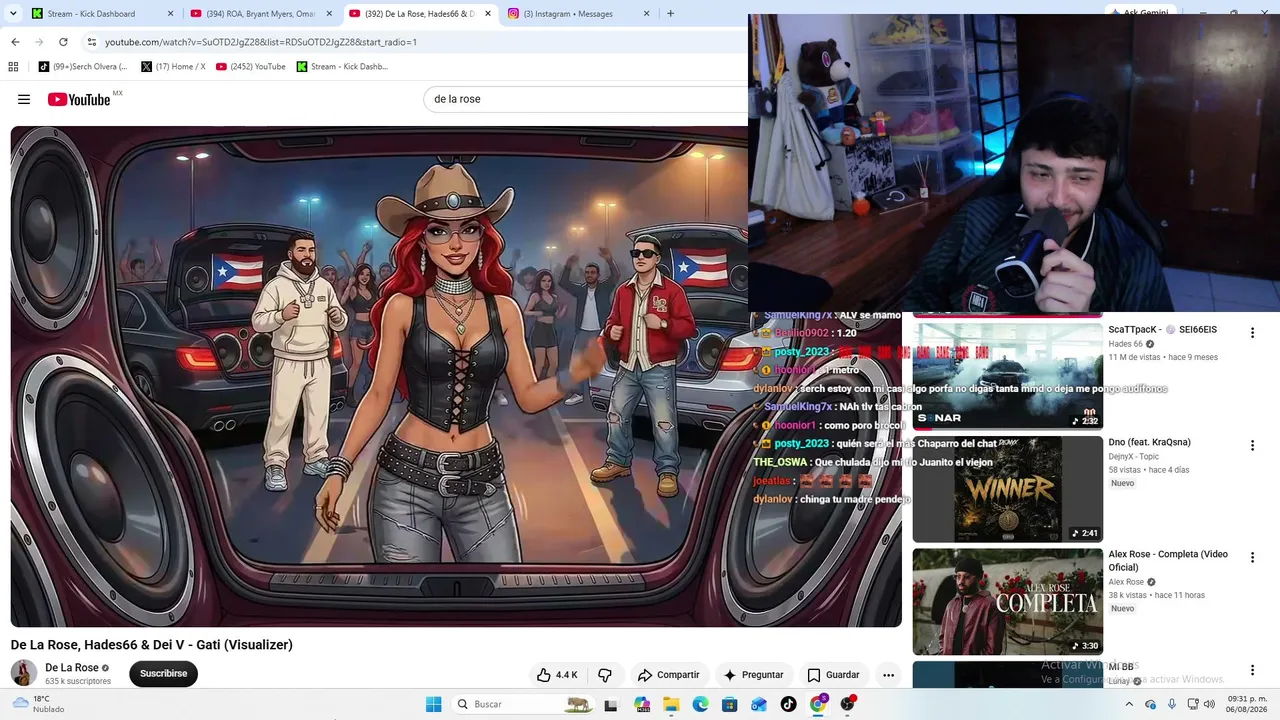Open Chrome from taskbar
The width and height of the screenshot is (1280, 720).
[x=818, y=704]
